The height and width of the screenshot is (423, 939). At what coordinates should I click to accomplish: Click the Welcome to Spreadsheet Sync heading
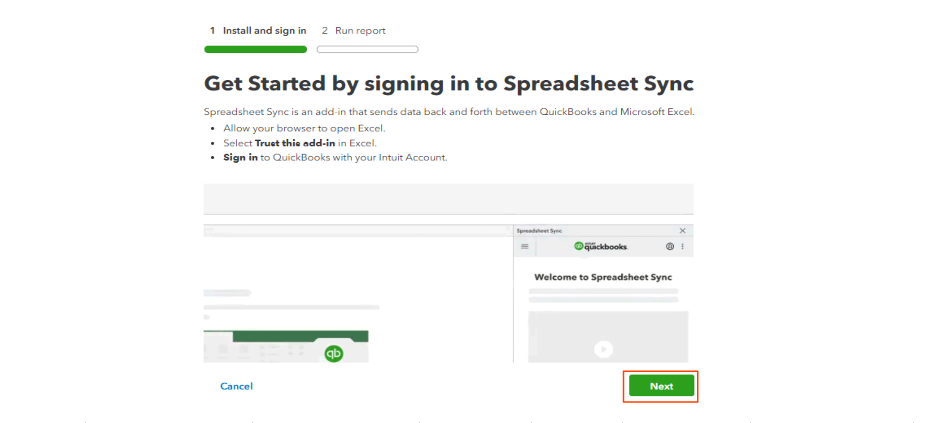603,277
